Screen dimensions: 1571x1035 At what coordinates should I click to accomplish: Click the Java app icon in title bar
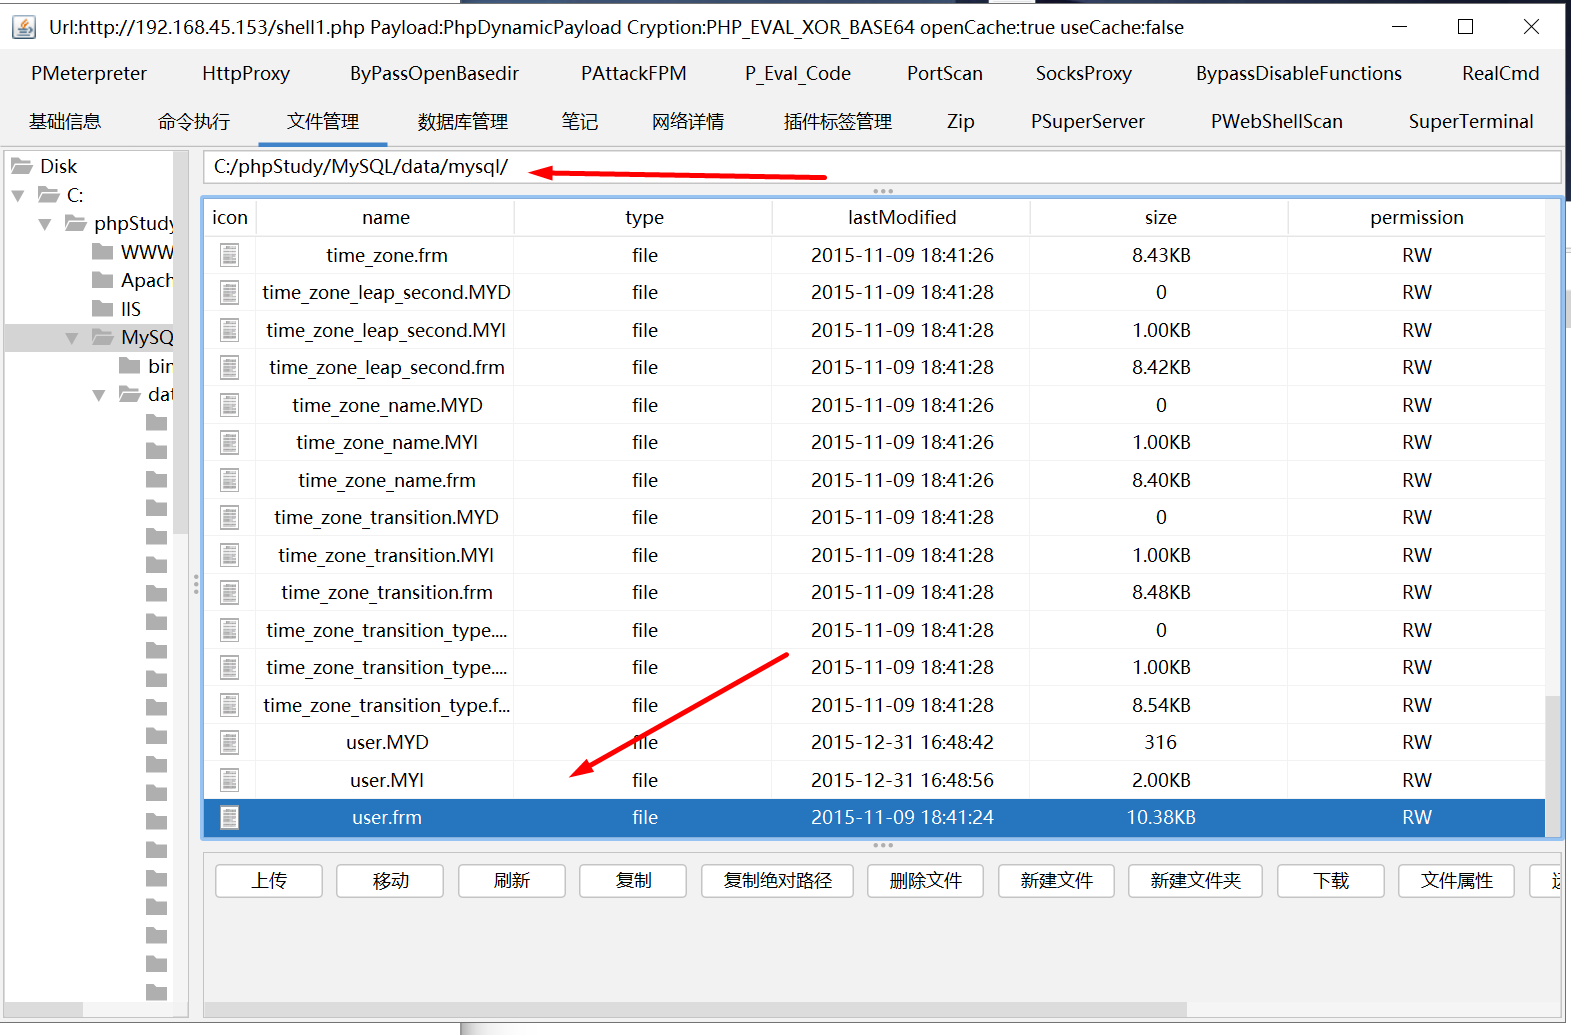coord(24,27)
